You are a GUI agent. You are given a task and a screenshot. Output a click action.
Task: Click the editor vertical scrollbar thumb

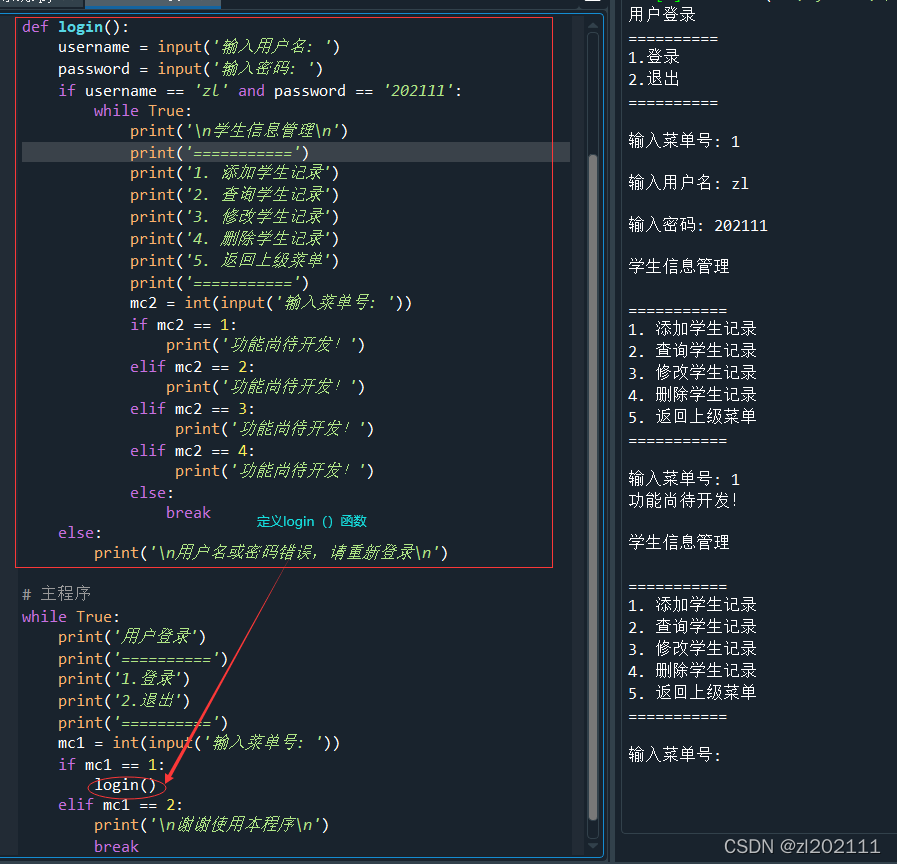593,486
